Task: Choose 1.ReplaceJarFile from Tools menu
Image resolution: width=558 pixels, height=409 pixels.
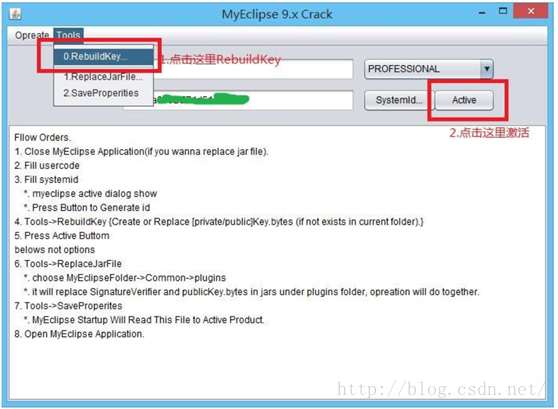Action: (104, 77)
